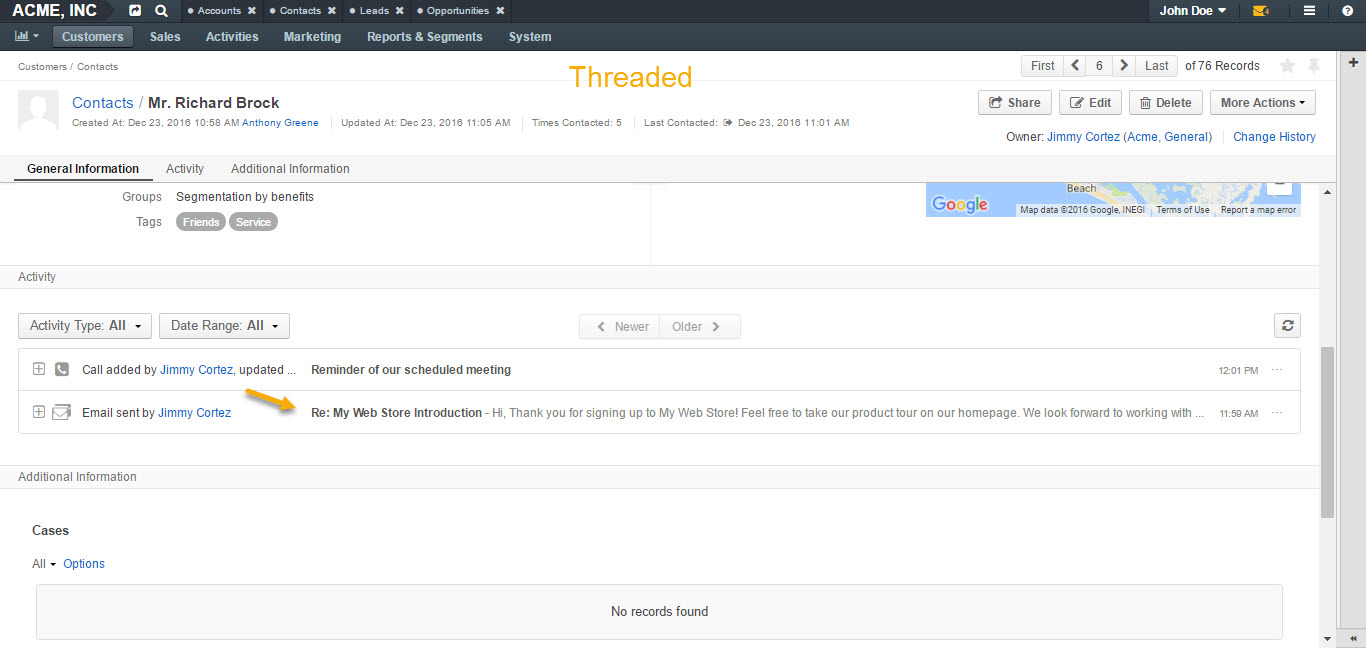This screenshot has width=1366, height=648.
Task: Click the scrollbar down arrow
Action: tap(1327, 638)
